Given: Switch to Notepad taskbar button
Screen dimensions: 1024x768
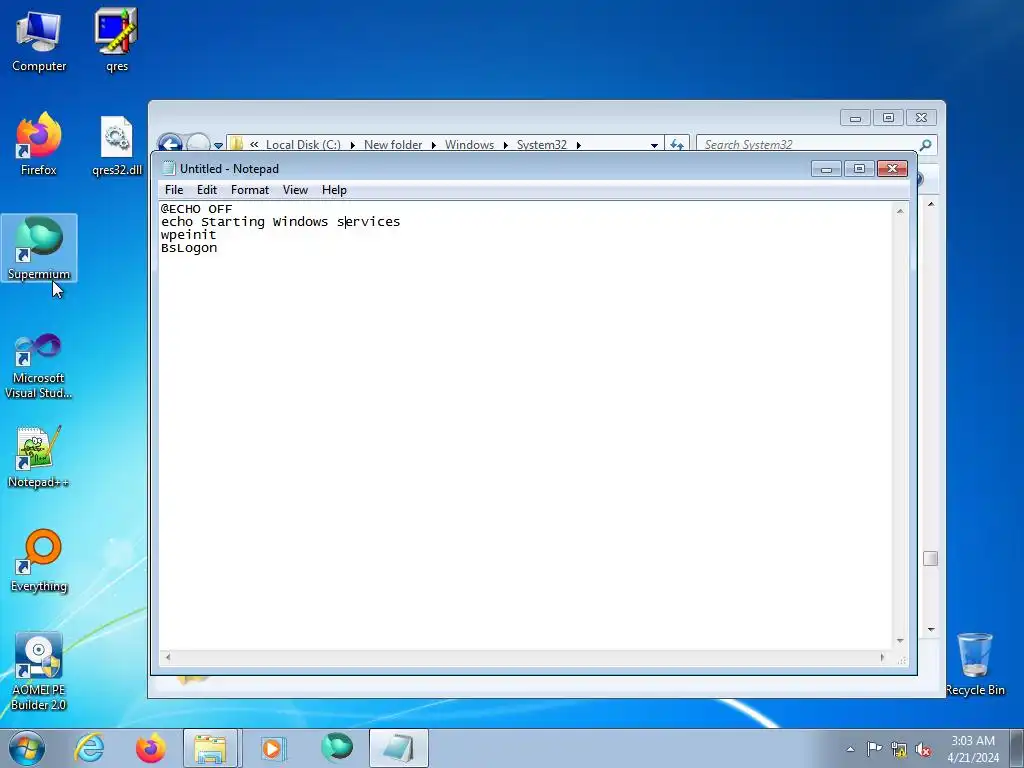Looking at the screenshot, I should coord(399,748).
